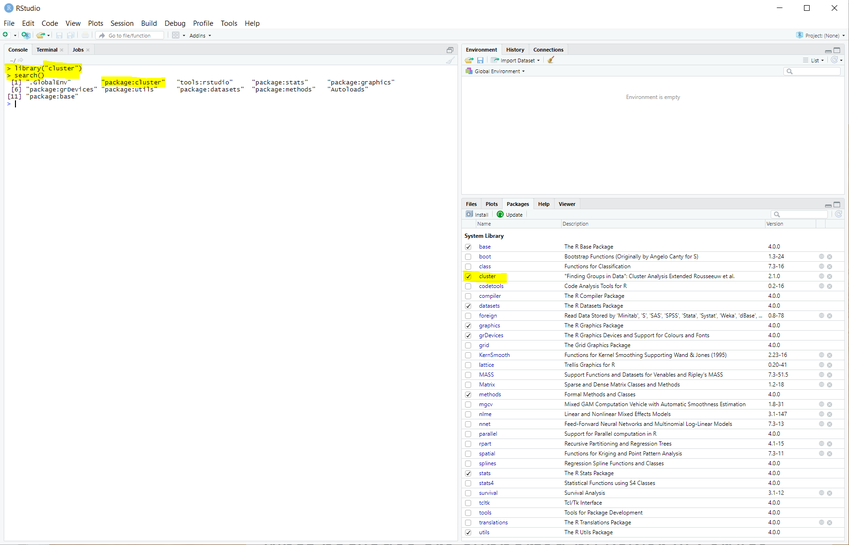
Task: Check the boot package checkbox
Action: [468, 257]
